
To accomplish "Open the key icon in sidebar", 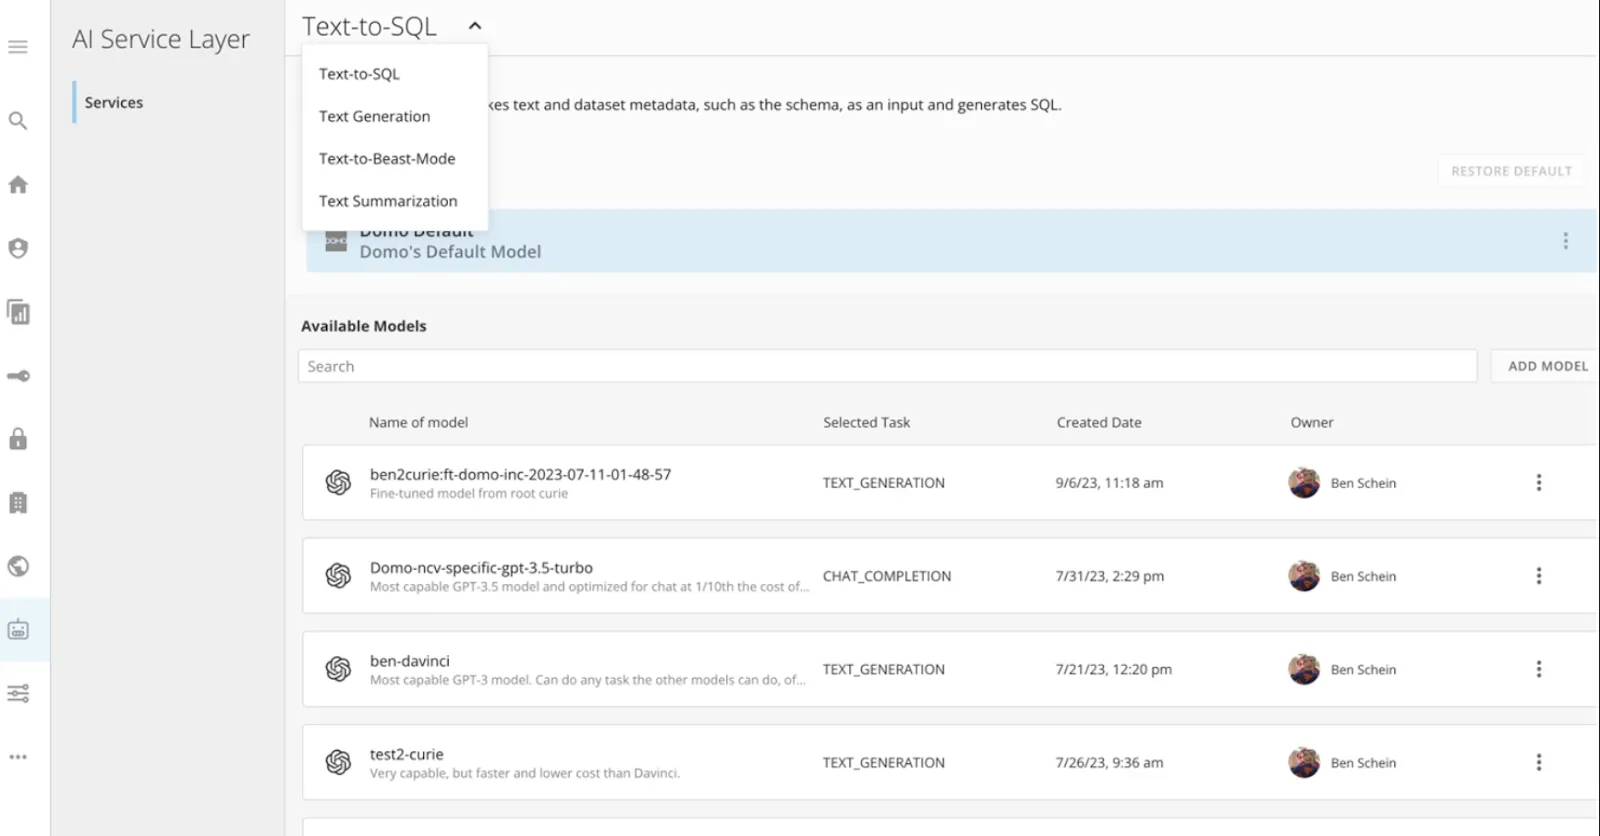I will click(18, 376).
